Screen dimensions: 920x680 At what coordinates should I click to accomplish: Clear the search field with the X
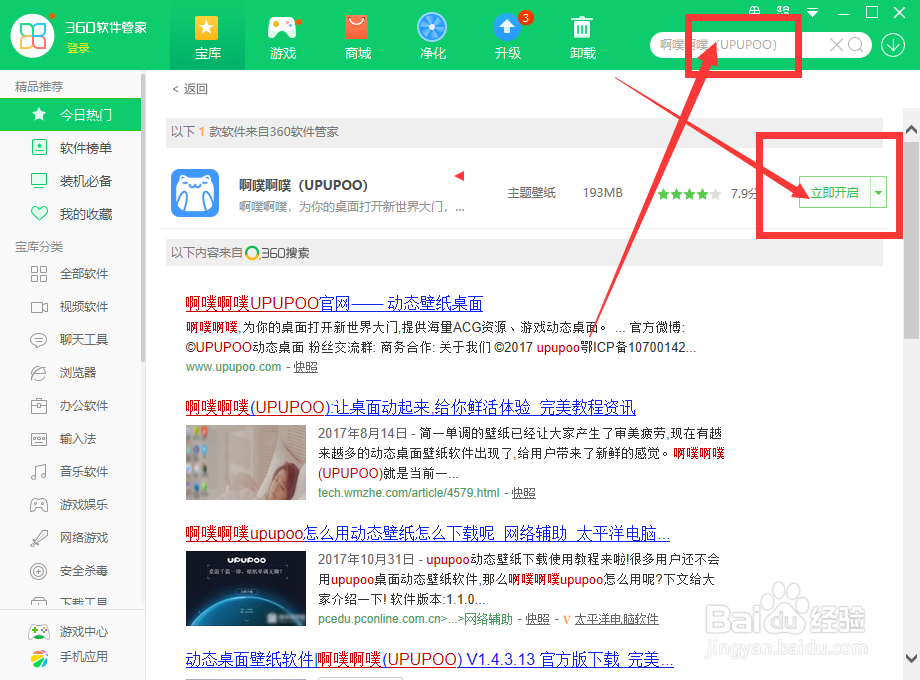[x=836, y=45]
